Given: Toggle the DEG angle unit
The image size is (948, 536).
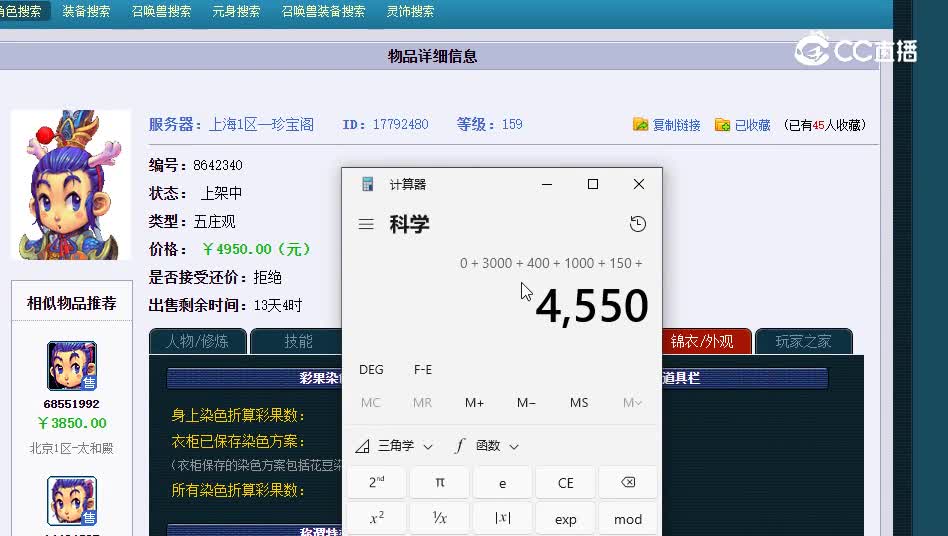Looking at the screenshot, I should (371, 369).
